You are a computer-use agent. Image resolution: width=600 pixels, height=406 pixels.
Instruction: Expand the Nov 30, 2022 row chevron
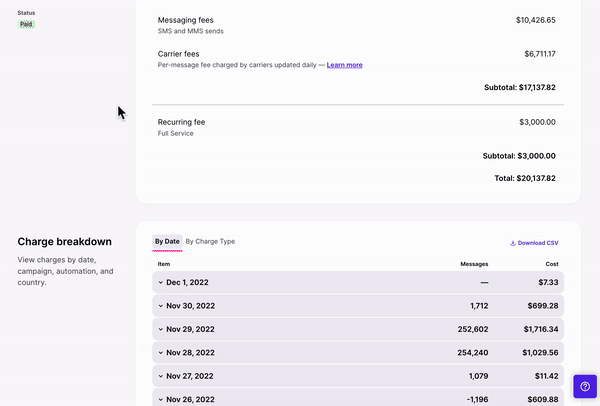[161, 306]
